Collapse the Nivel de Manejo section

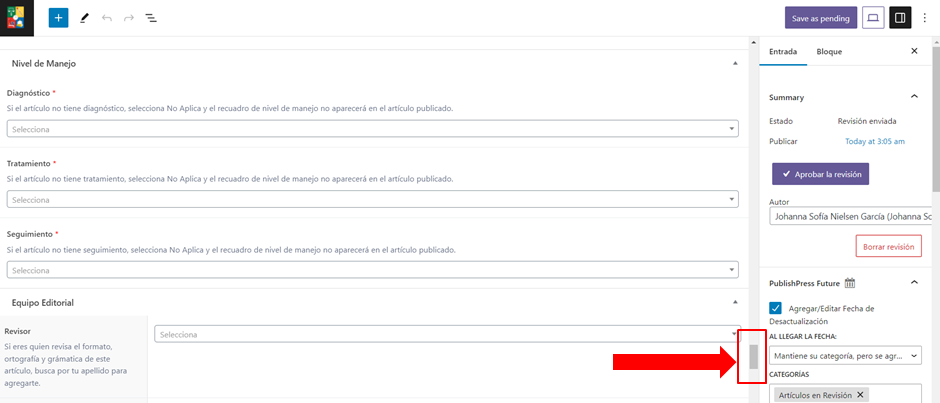tap(736, 64)
